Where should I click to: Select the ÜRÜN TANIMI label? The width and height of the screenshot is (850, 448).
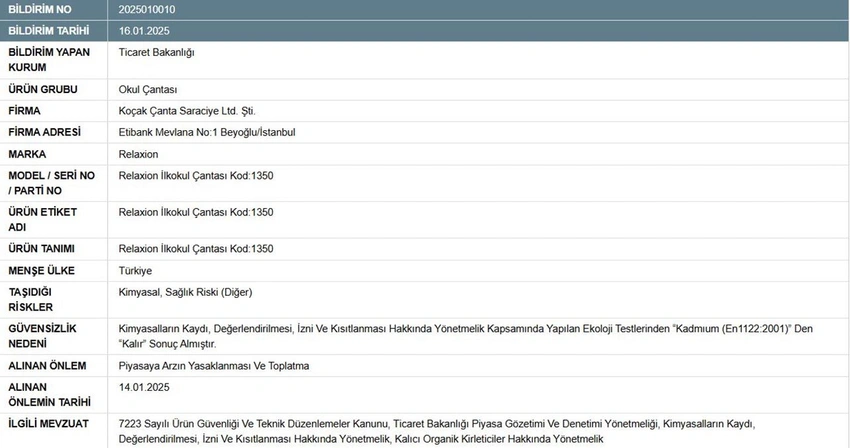[x=42, y=248]
